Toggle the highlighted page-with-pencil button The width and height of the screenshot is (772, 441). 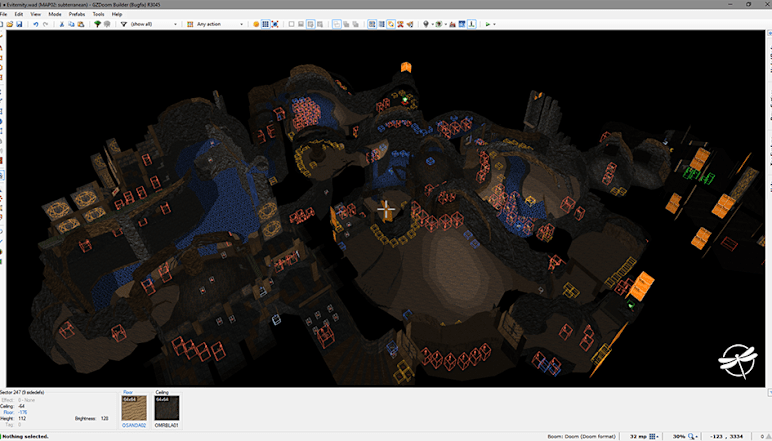pyautogui.click(x=310, y=24)
